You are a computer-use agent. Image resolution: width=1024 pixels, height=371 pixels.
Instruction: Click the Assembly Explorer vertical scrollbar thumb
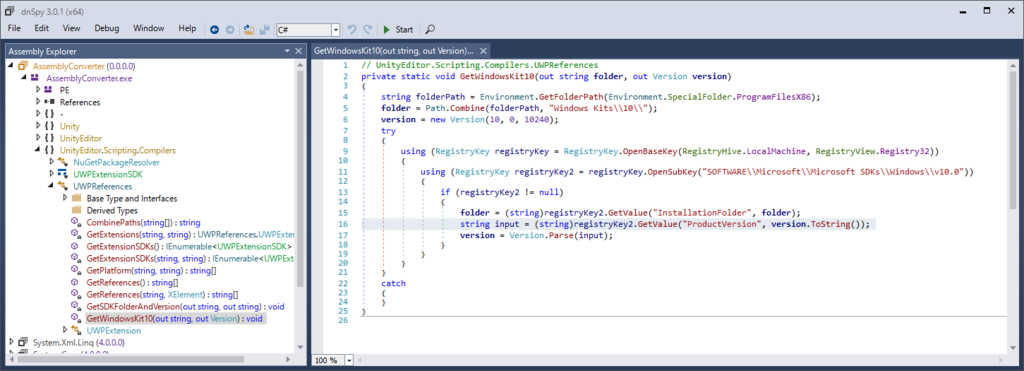[x=300, y=178]
